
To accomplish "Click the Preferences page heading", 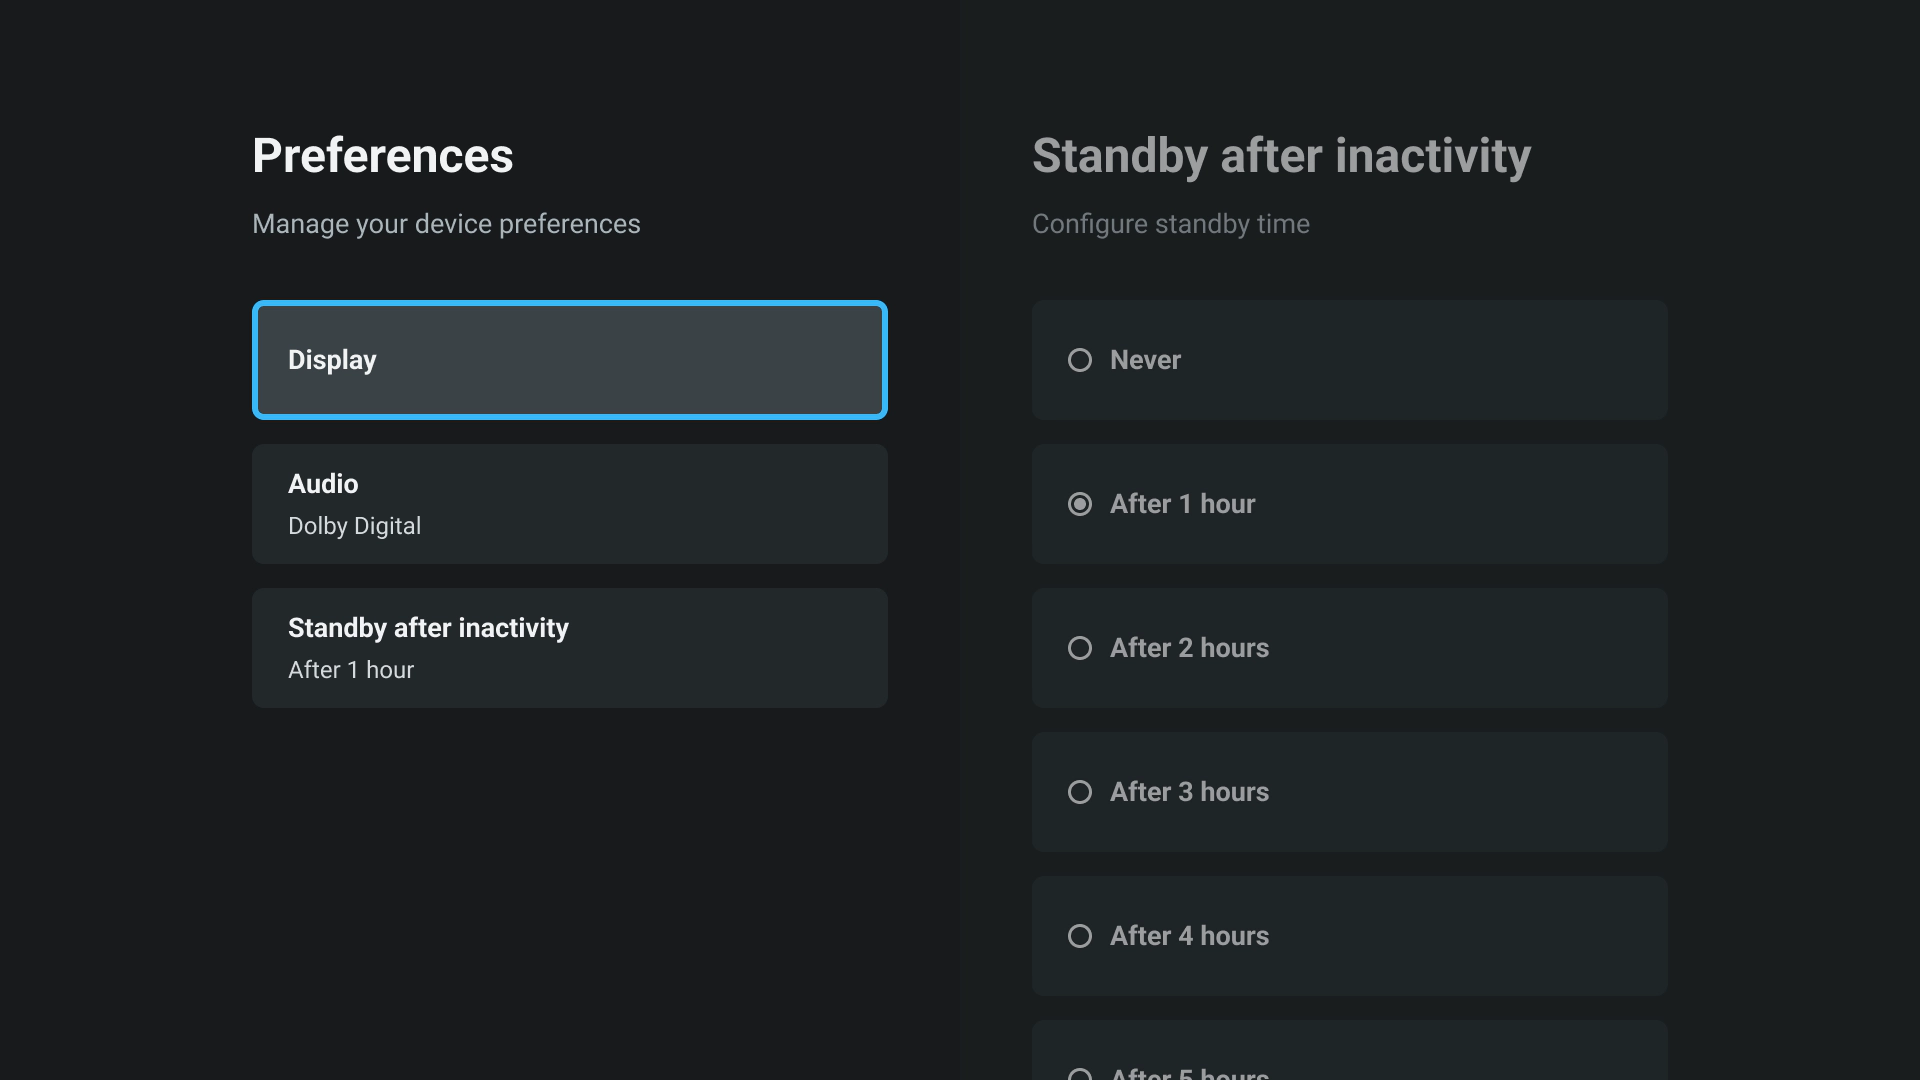I will [x=382, y=156].
